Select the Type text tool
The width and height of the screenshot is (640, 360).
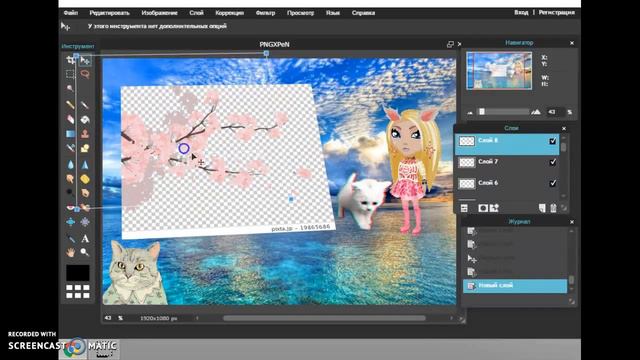pos(85,238)
